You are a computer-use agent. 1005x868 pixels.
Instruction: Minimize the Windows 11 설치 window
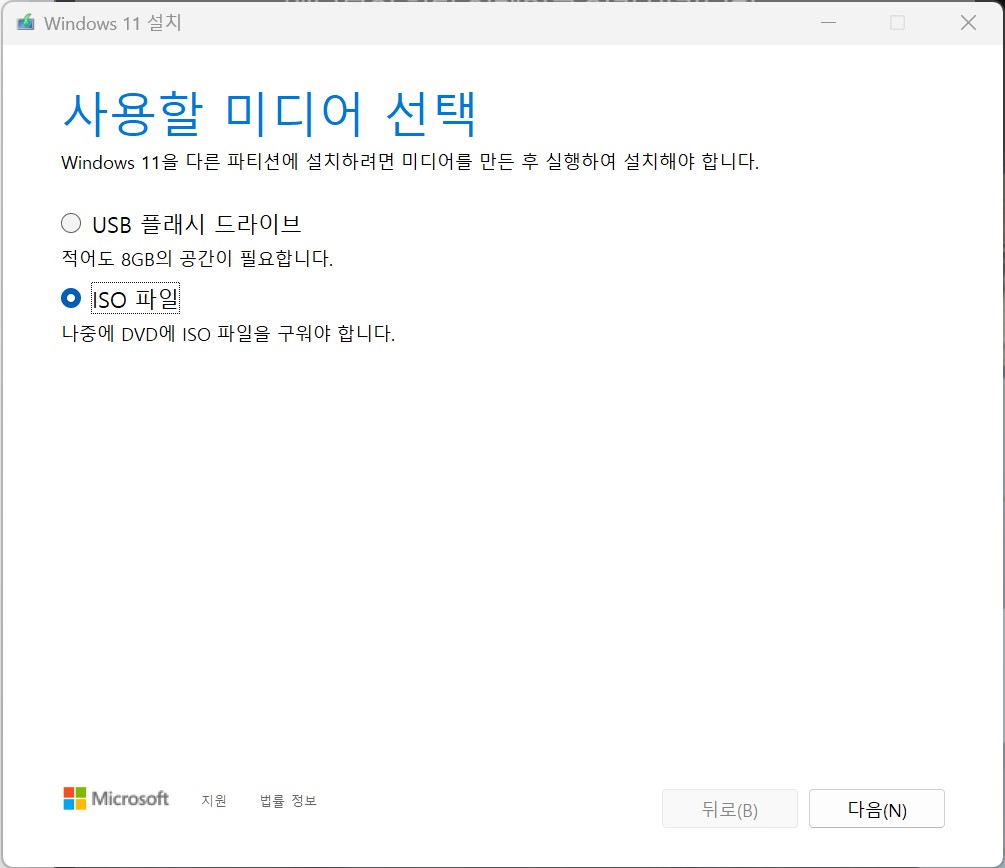pyautogui.click(x=828, y=23)
